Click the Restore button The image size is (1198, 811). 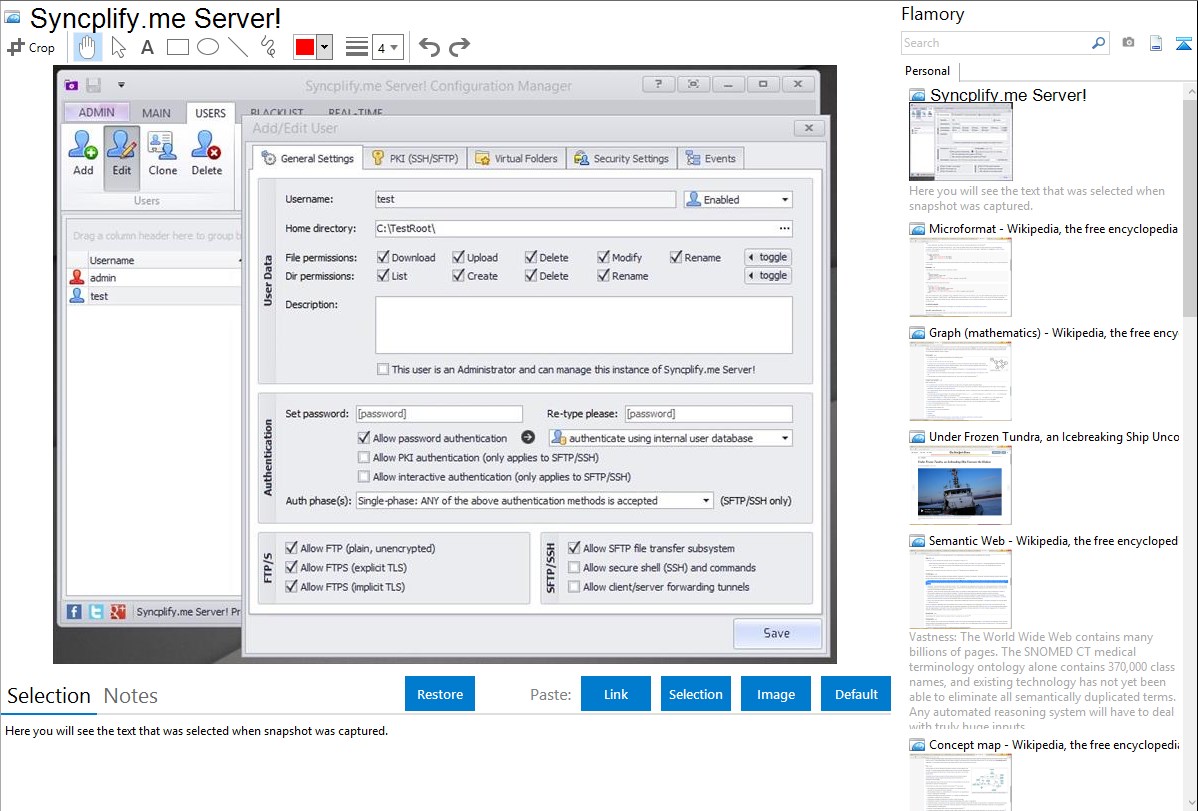[x=440, y=694]
